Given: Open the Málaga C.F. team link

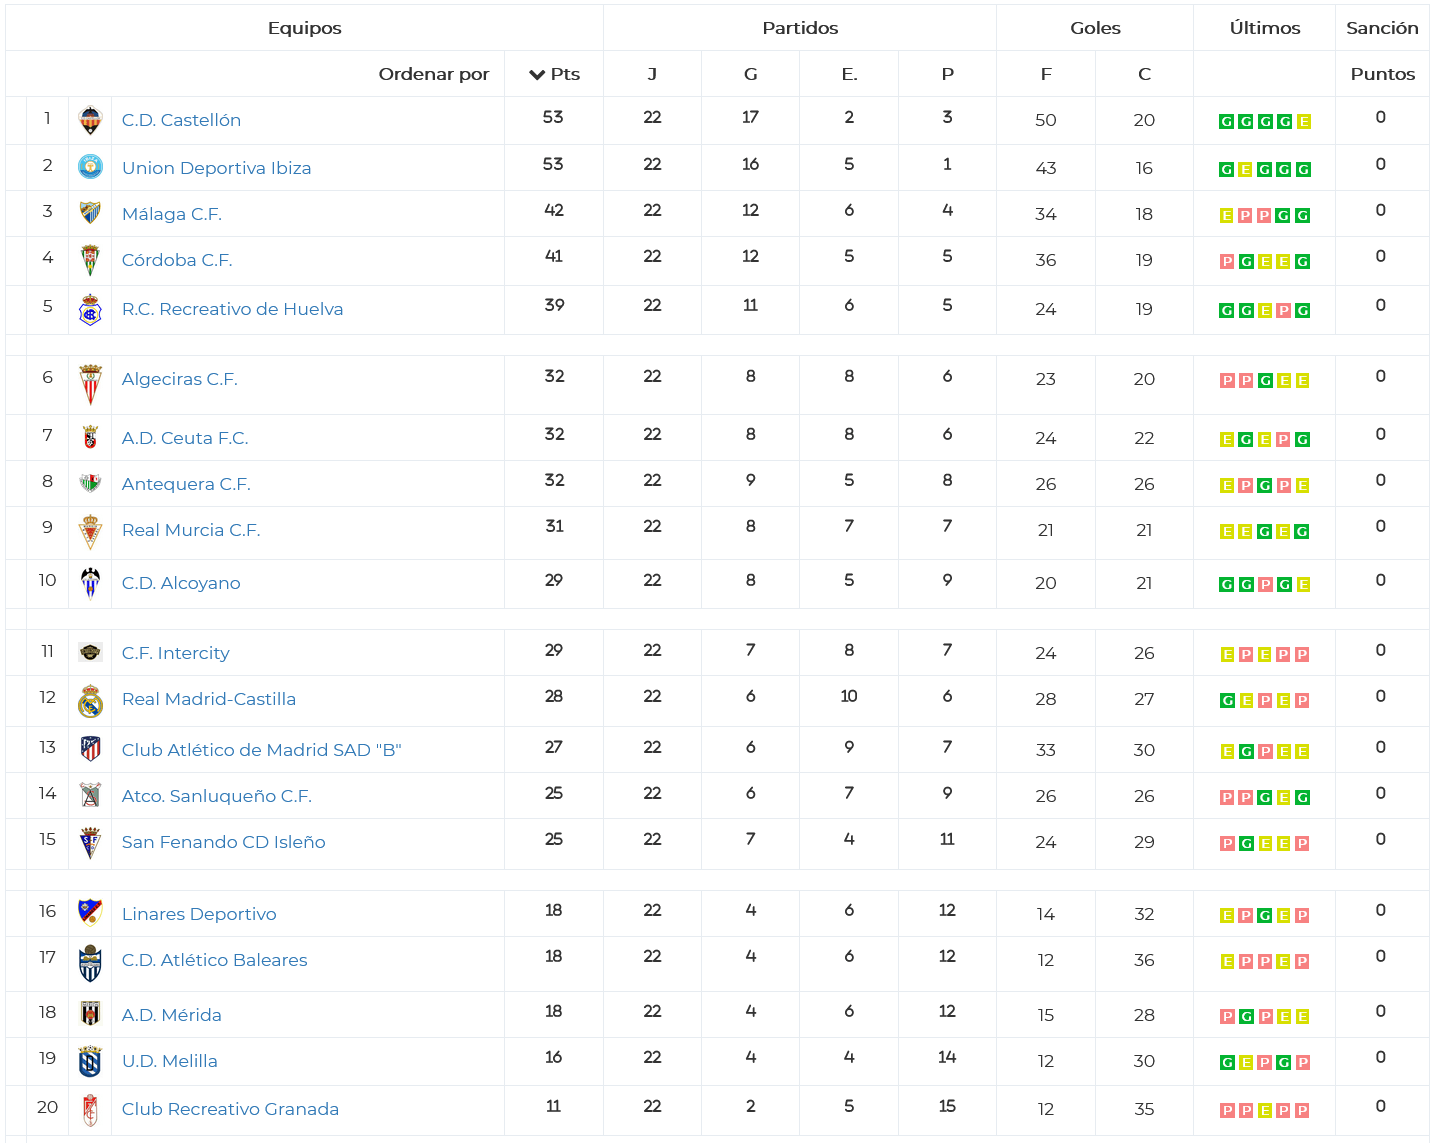Looking at the screenshot, I should point(171,214).
